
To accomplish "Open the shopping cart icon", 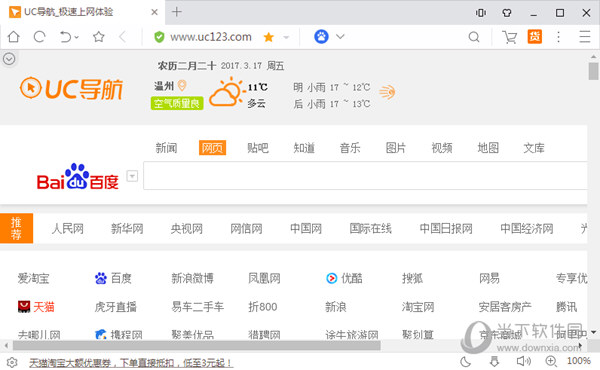I will point(509,37).
